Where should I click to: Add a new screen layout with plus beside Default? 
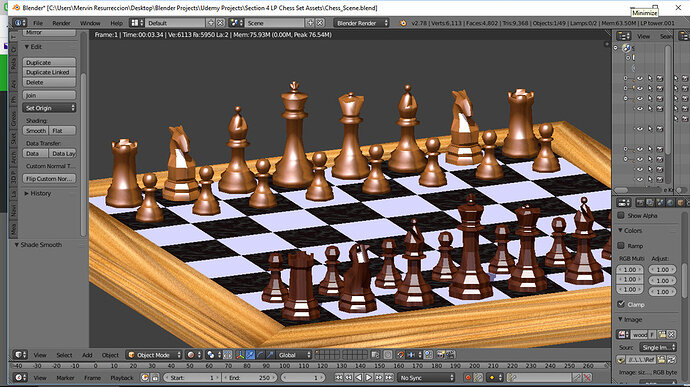pyautogui.click(x=211, y=23)
